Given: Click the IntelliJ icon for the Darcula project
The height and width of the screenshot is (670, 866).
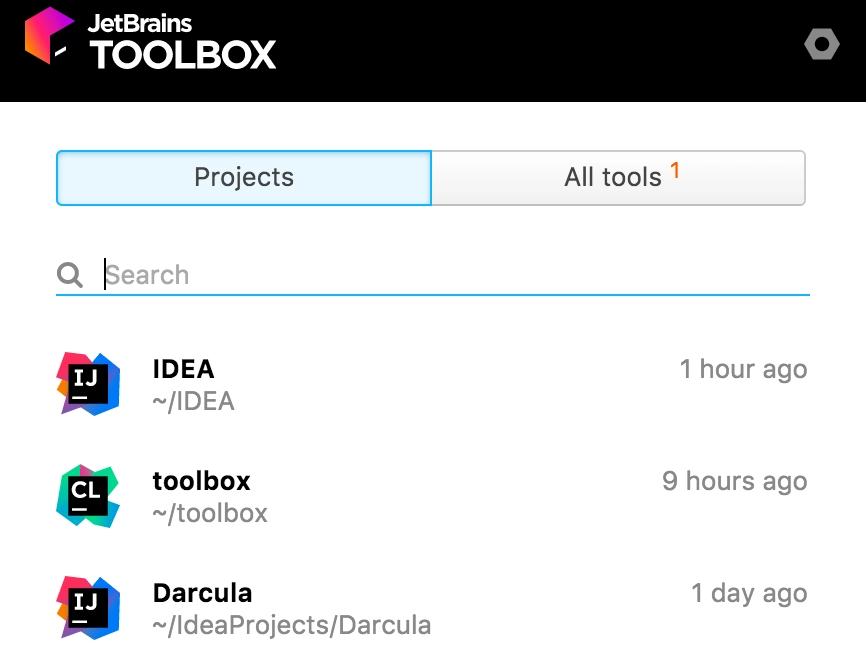Looking at the screenshot, I should (88, 608).
